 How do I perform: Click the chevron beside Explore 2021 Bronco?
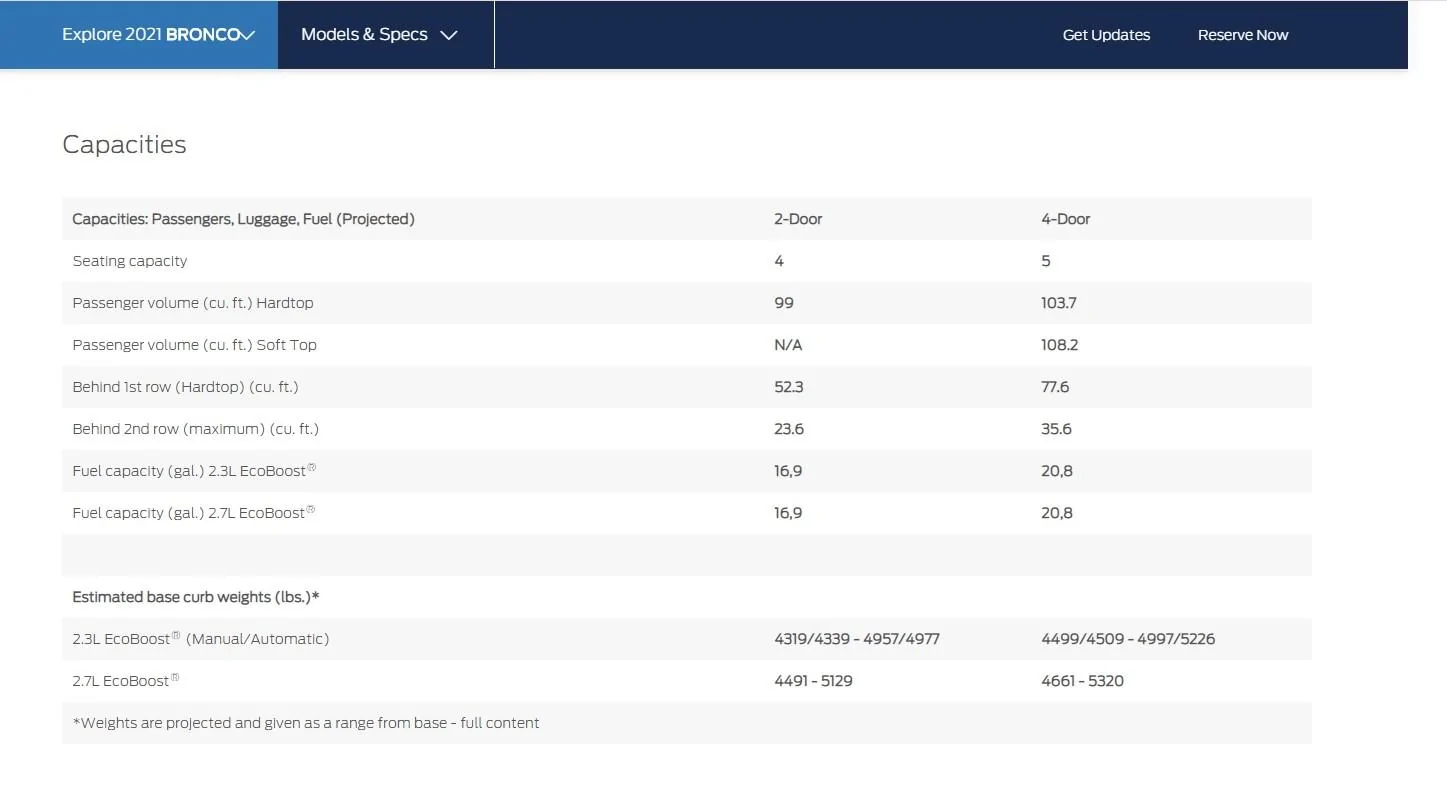pyautogui.click(x=248, y=35)
